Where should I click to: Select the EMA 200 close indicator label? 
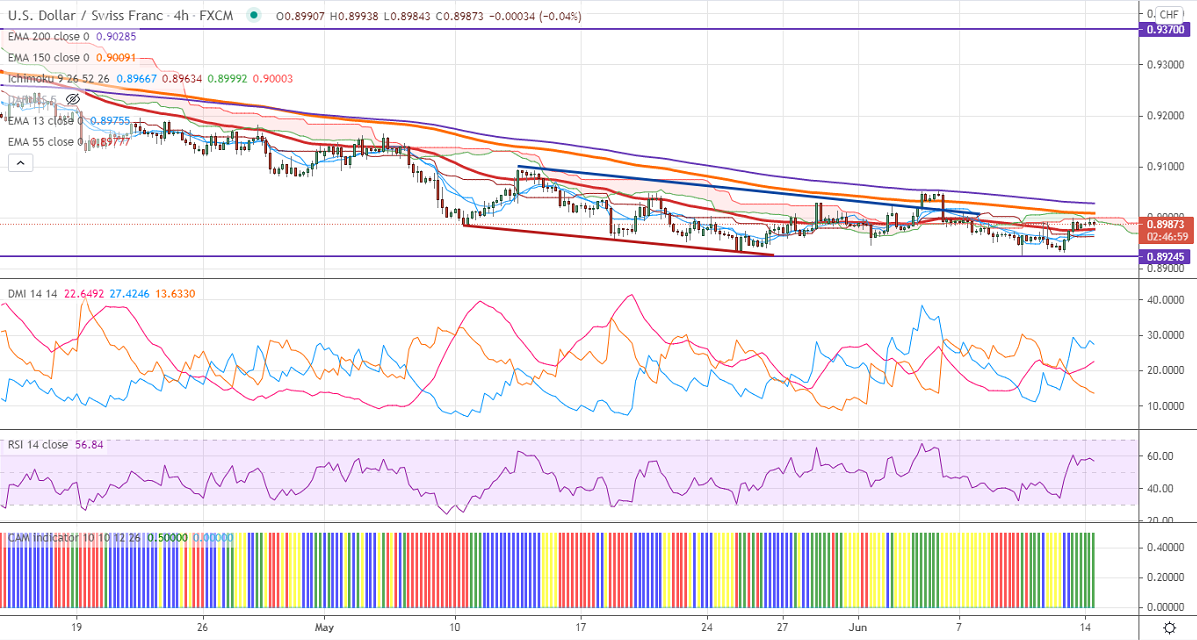48,37
